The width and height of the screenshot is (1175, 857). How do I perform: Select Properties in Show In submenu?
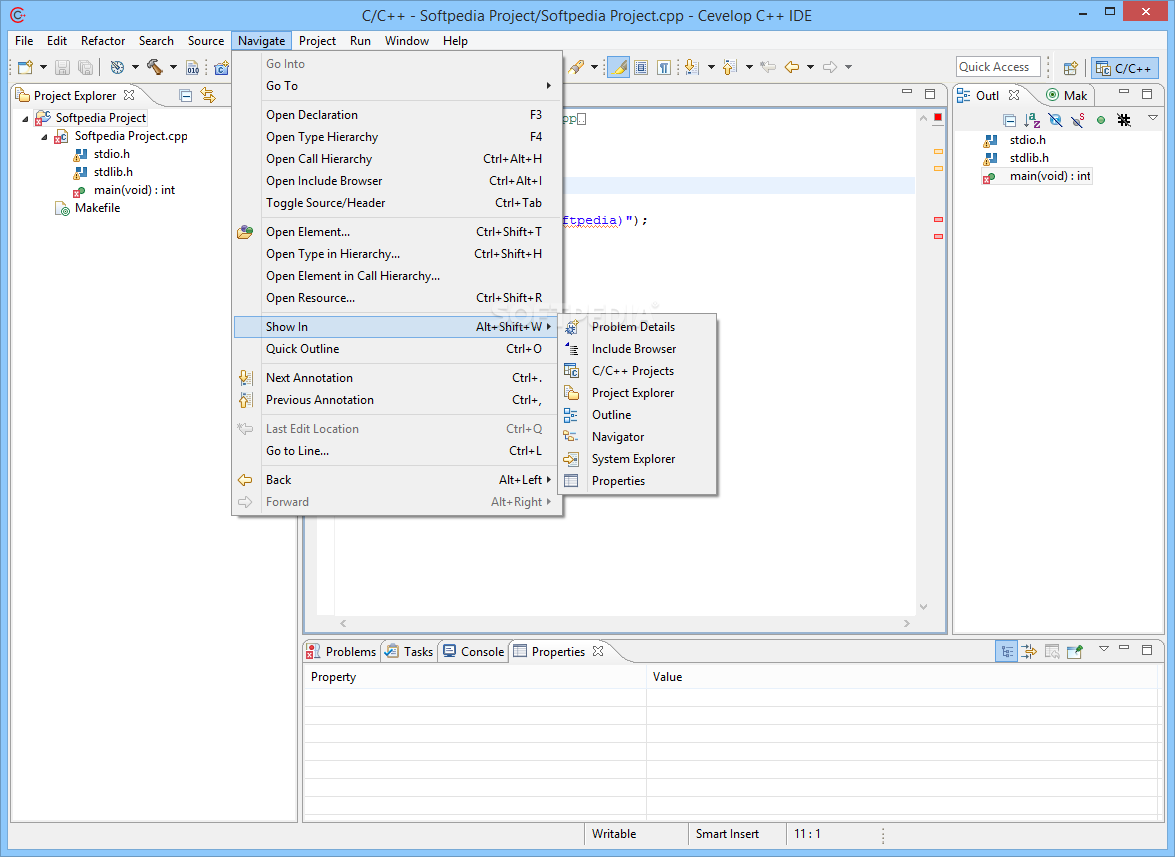[638, 481]
